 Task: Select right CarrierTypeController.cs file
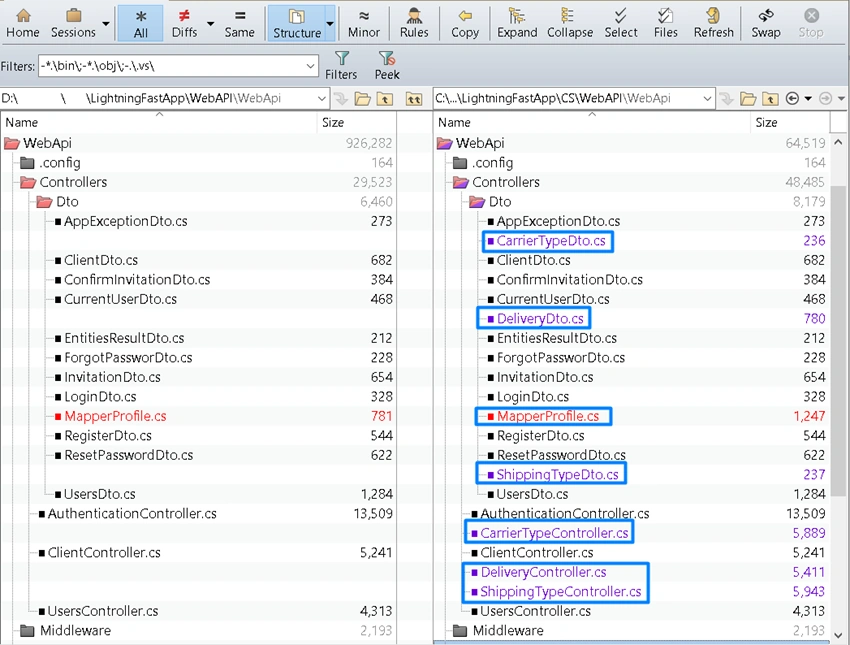click(x=554, y=533)
